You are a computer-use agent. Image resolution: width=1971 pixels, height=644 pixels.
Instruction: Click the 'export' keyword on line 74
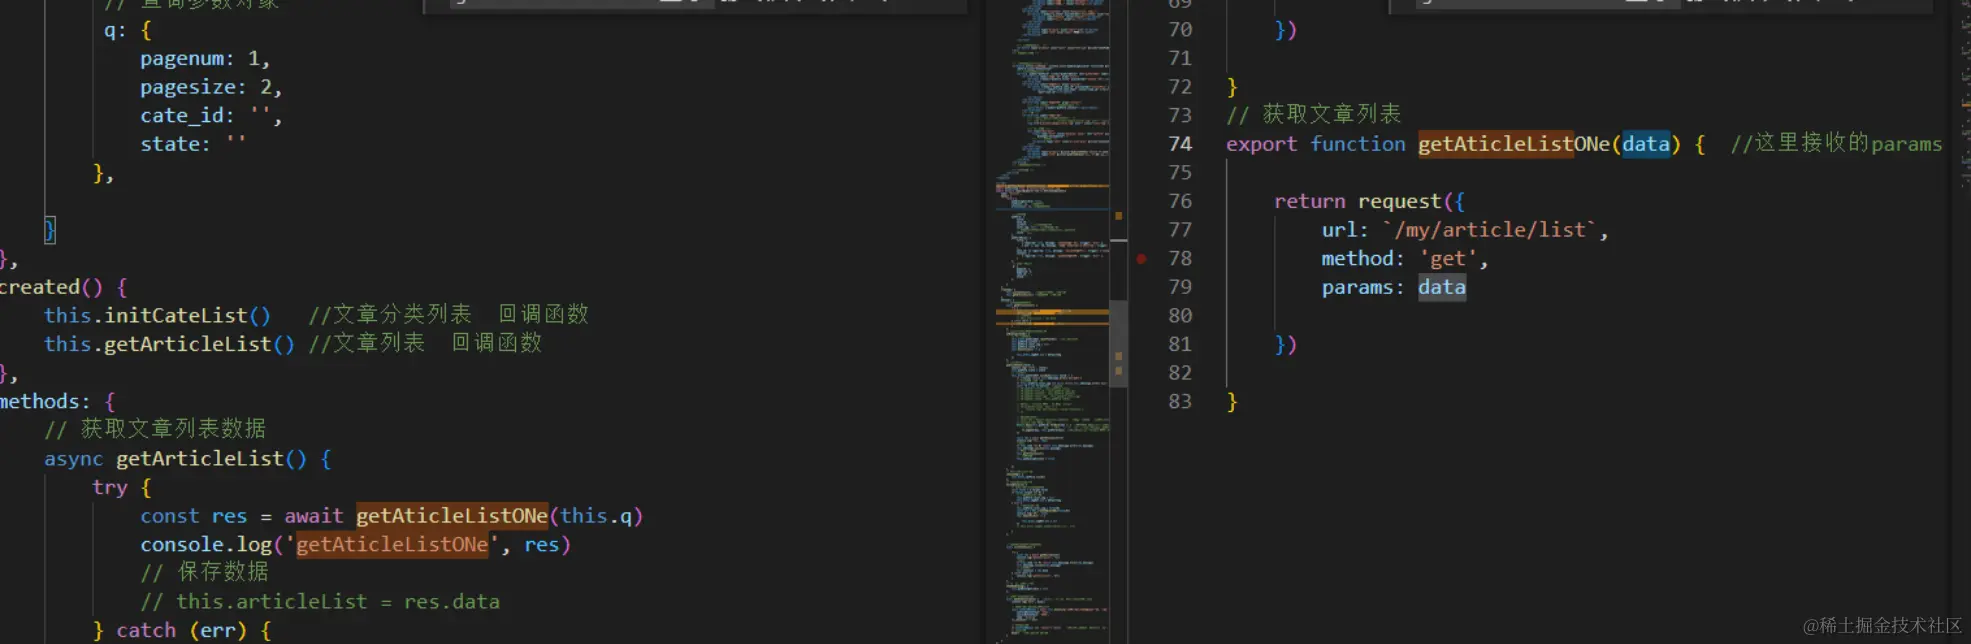click(1262, 144)
